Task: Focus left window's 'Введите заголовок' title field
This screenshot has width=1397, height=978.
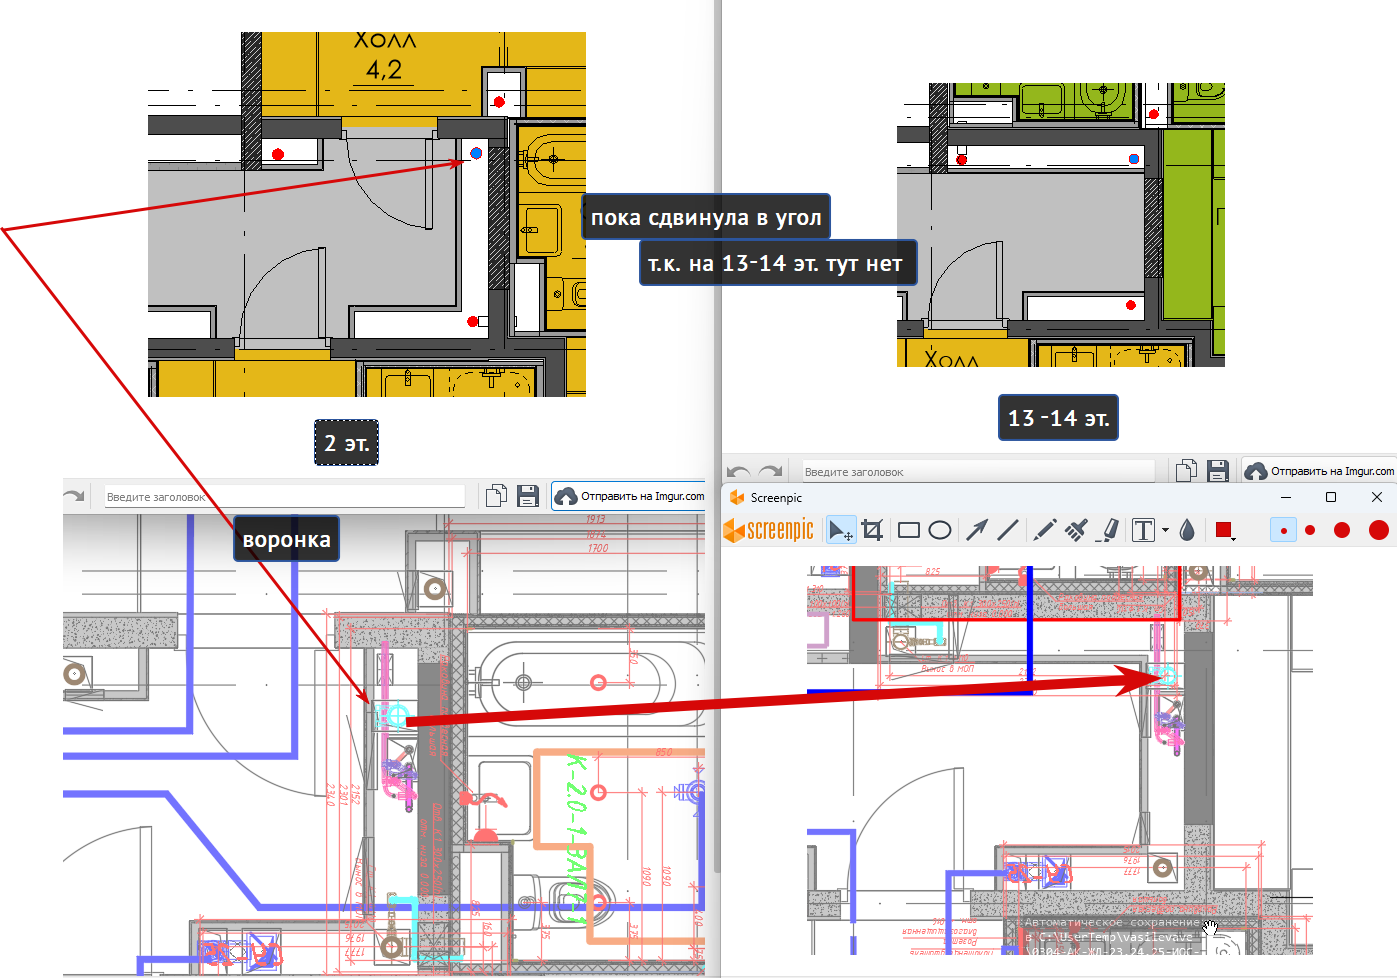Action: (x=285, y=497)
